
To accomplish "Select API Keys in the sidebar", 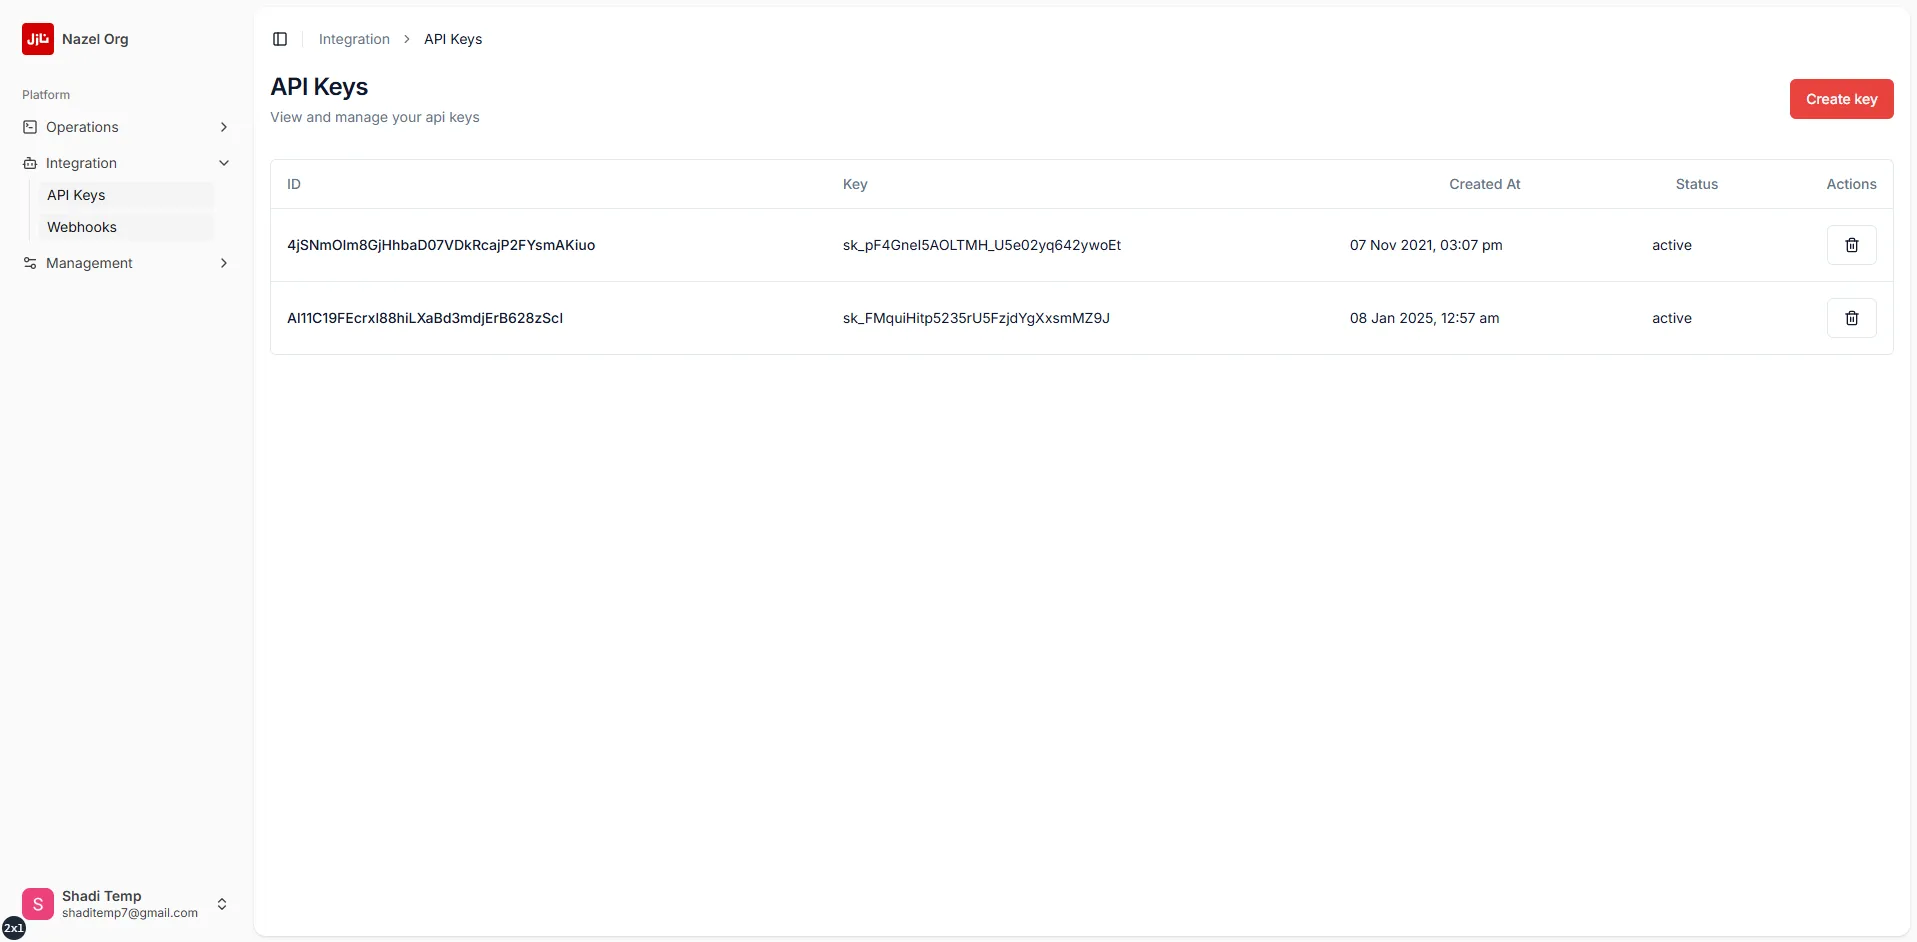I will [76, 195].
